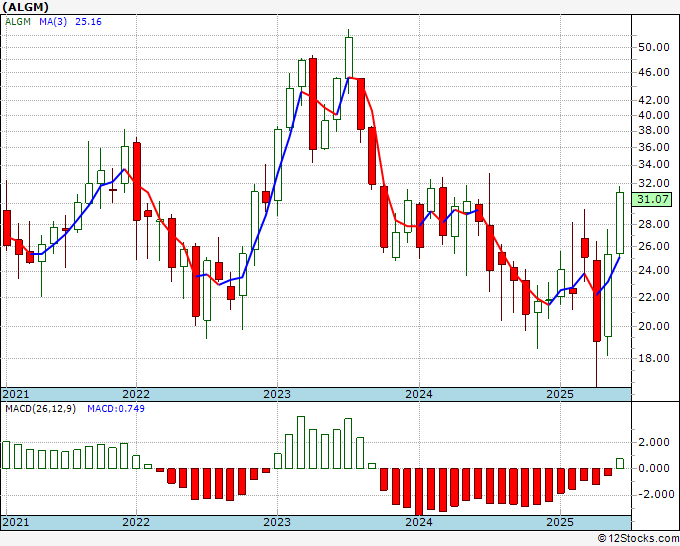Image resolution: width=680 pixels, height=546 pixels.
Task: Click the 28.00 price axis label
Action: point(654,224)
